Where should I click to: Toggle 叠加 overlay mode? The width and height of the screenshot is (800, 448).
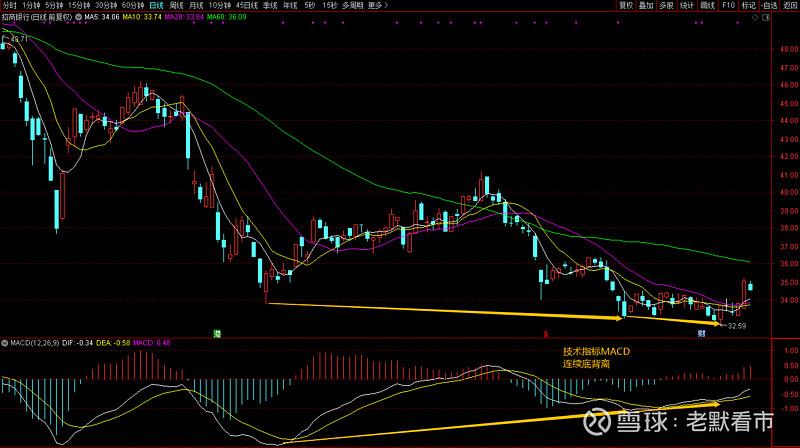(647, 5)
